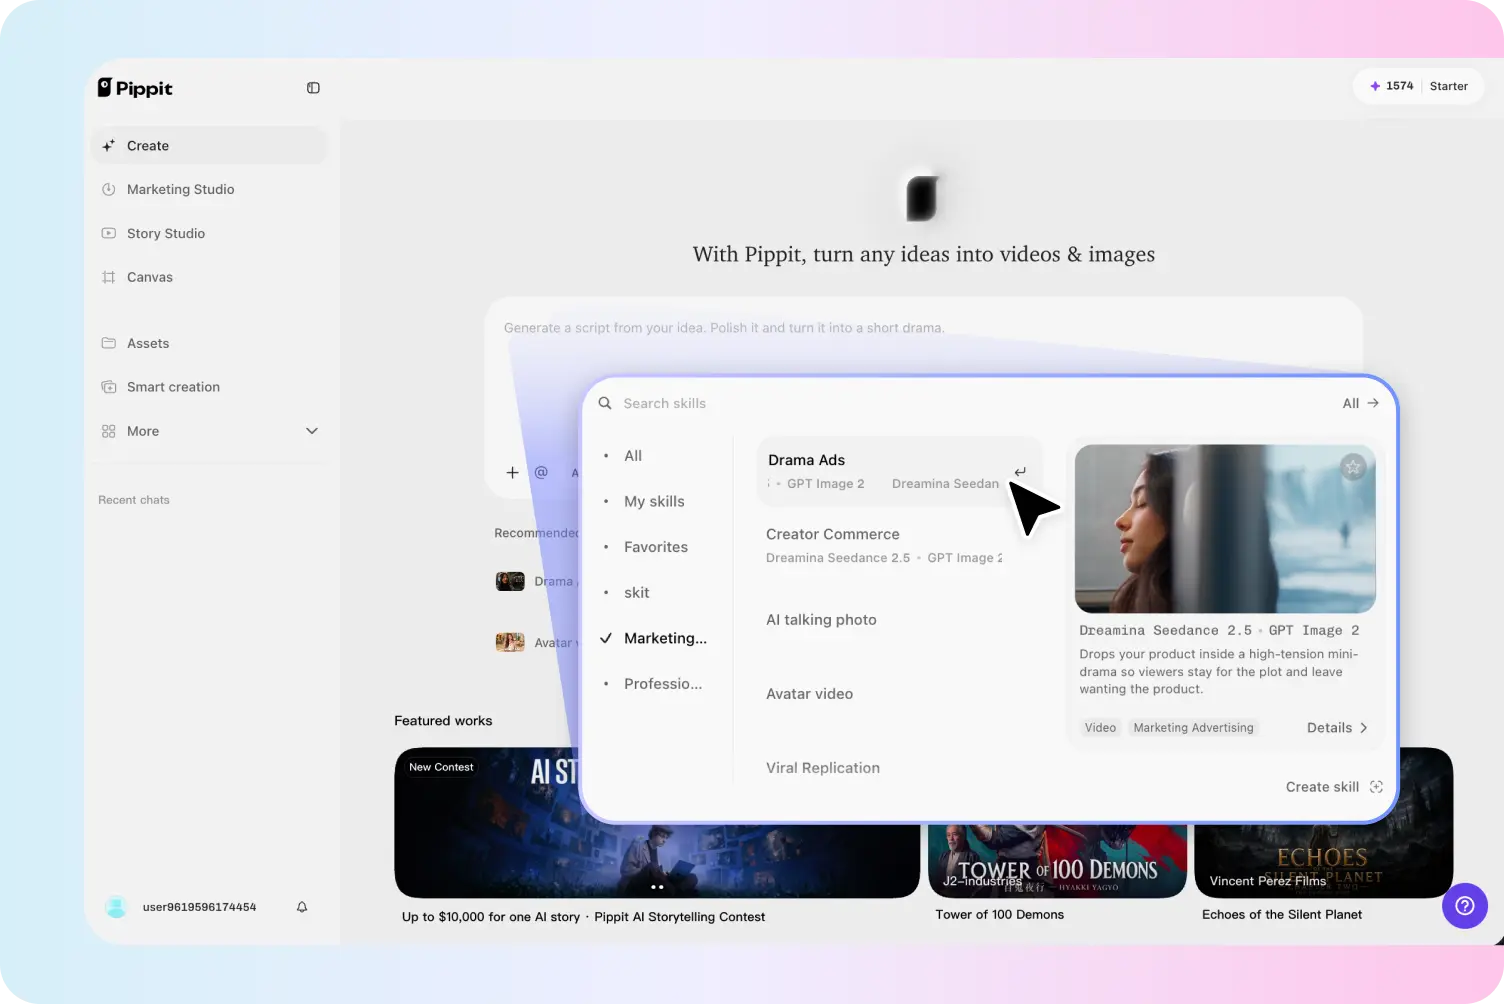Select the All category in the skills list

pos(633,456)
